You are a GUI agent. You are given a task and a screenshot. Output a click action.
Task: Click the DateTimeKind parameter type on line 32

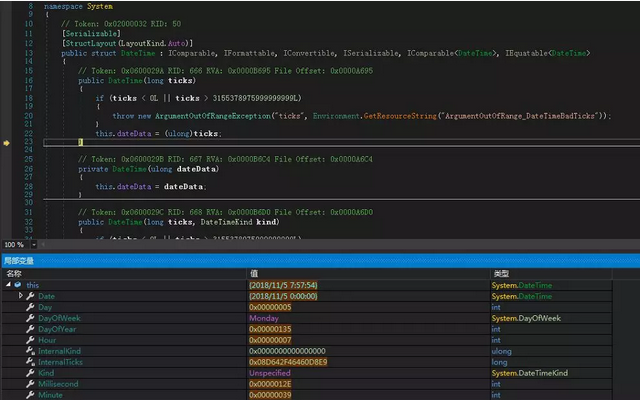click(x=226, y=222)
